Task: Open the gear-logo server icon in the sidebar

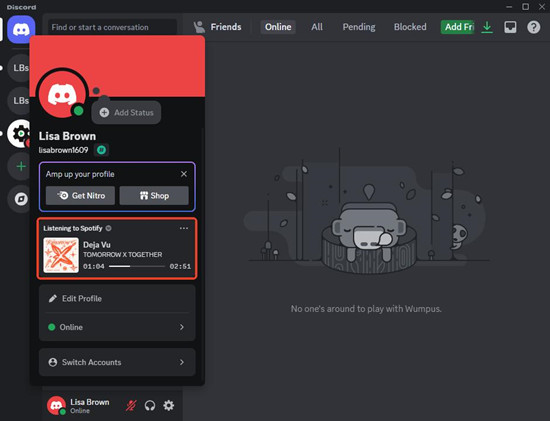Action: (x=20, y=133)
